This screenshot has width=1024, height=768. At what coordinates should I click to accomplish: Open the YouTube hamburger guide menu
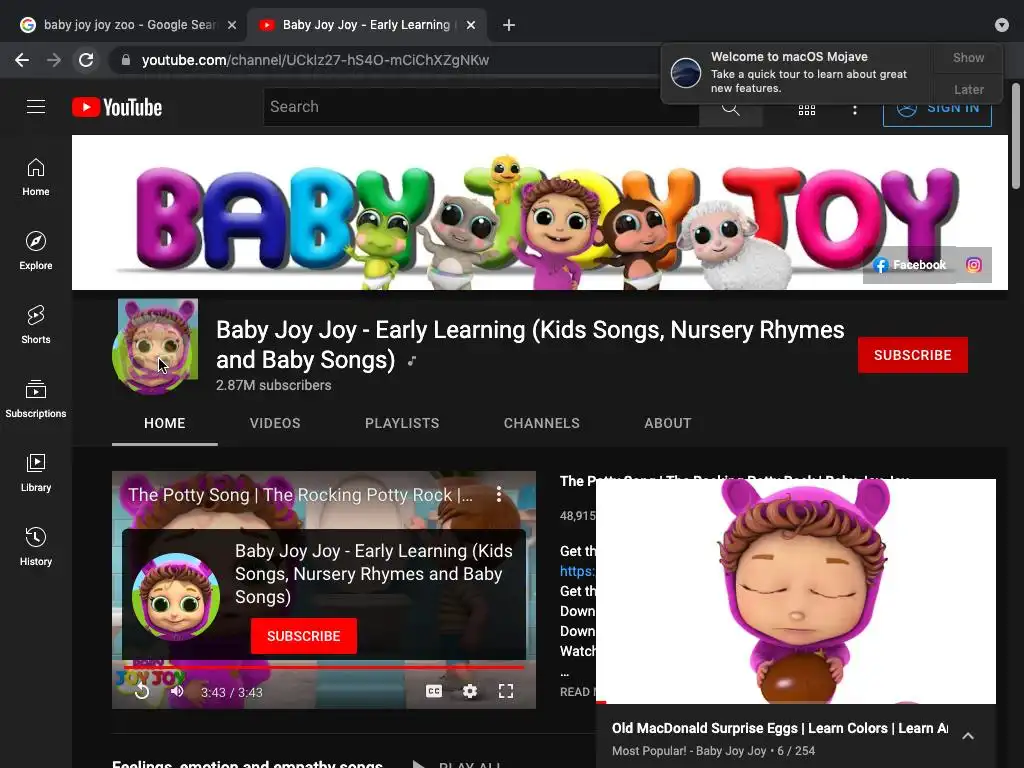(x=36, y=106)
